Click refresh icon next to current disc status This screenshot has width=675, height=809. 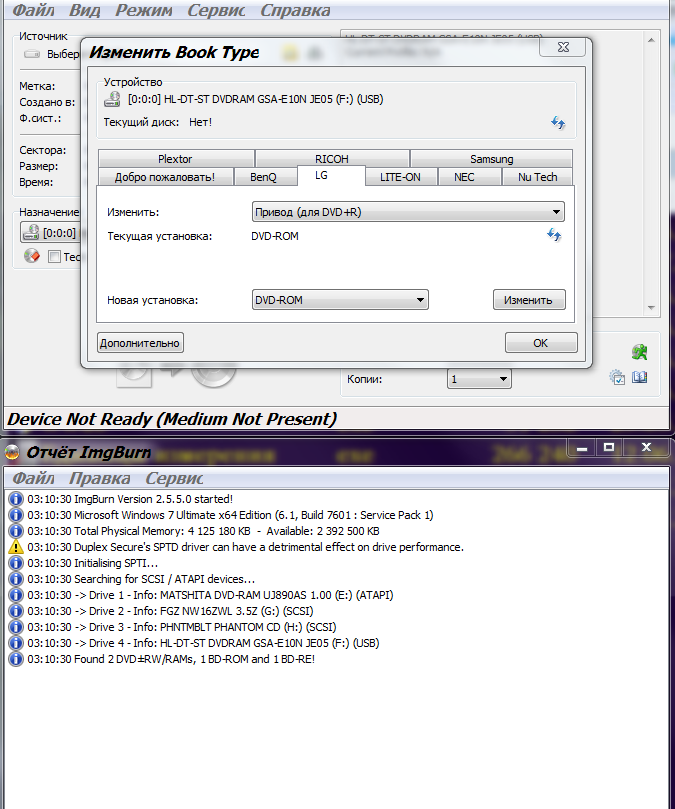point(558,122)
